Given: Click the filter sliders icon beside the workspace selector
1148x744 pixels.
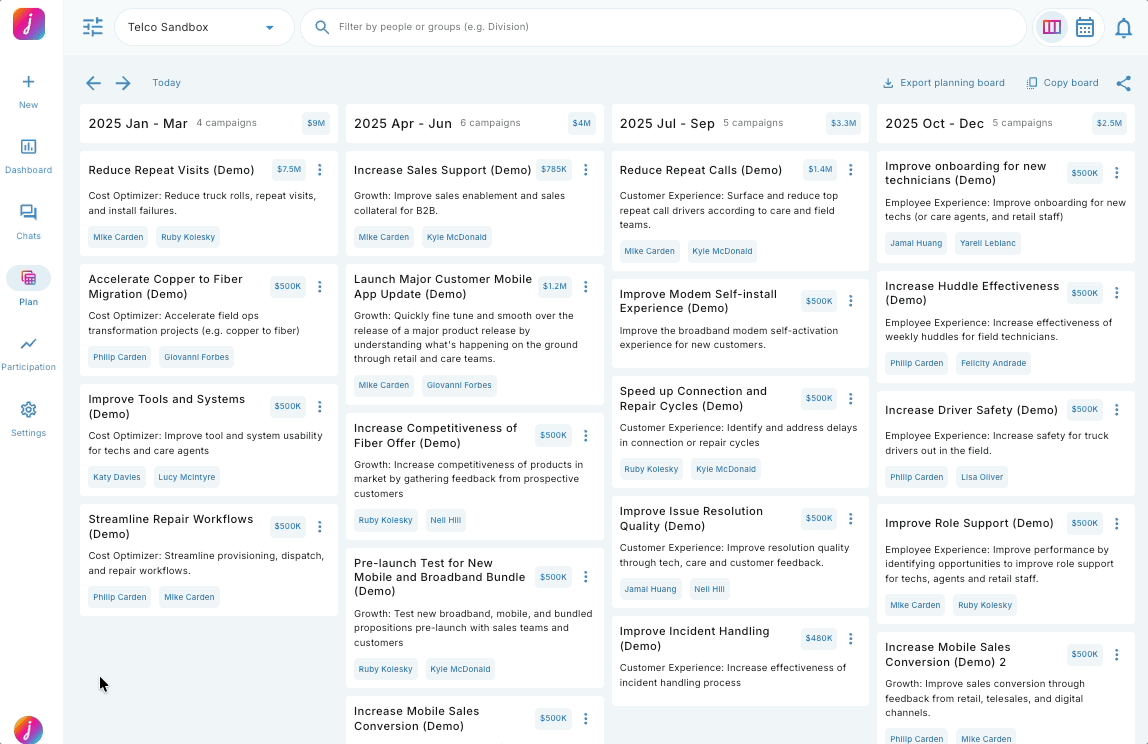Looking at the screenshot, I should pos(93,27).
